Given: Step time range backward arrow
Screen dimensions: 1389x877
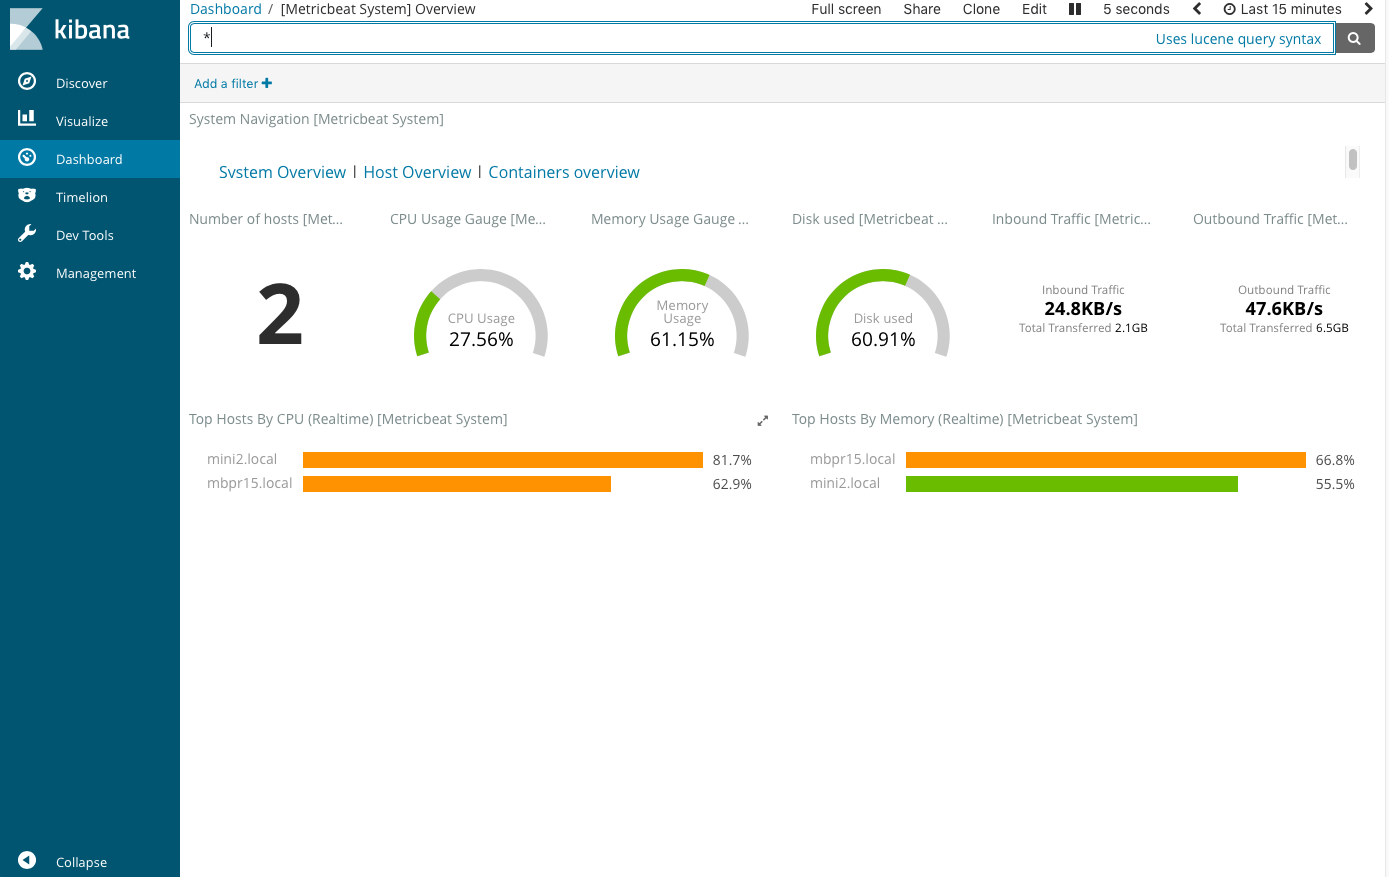Looking at the screenshot, I should pos(1197,9).
